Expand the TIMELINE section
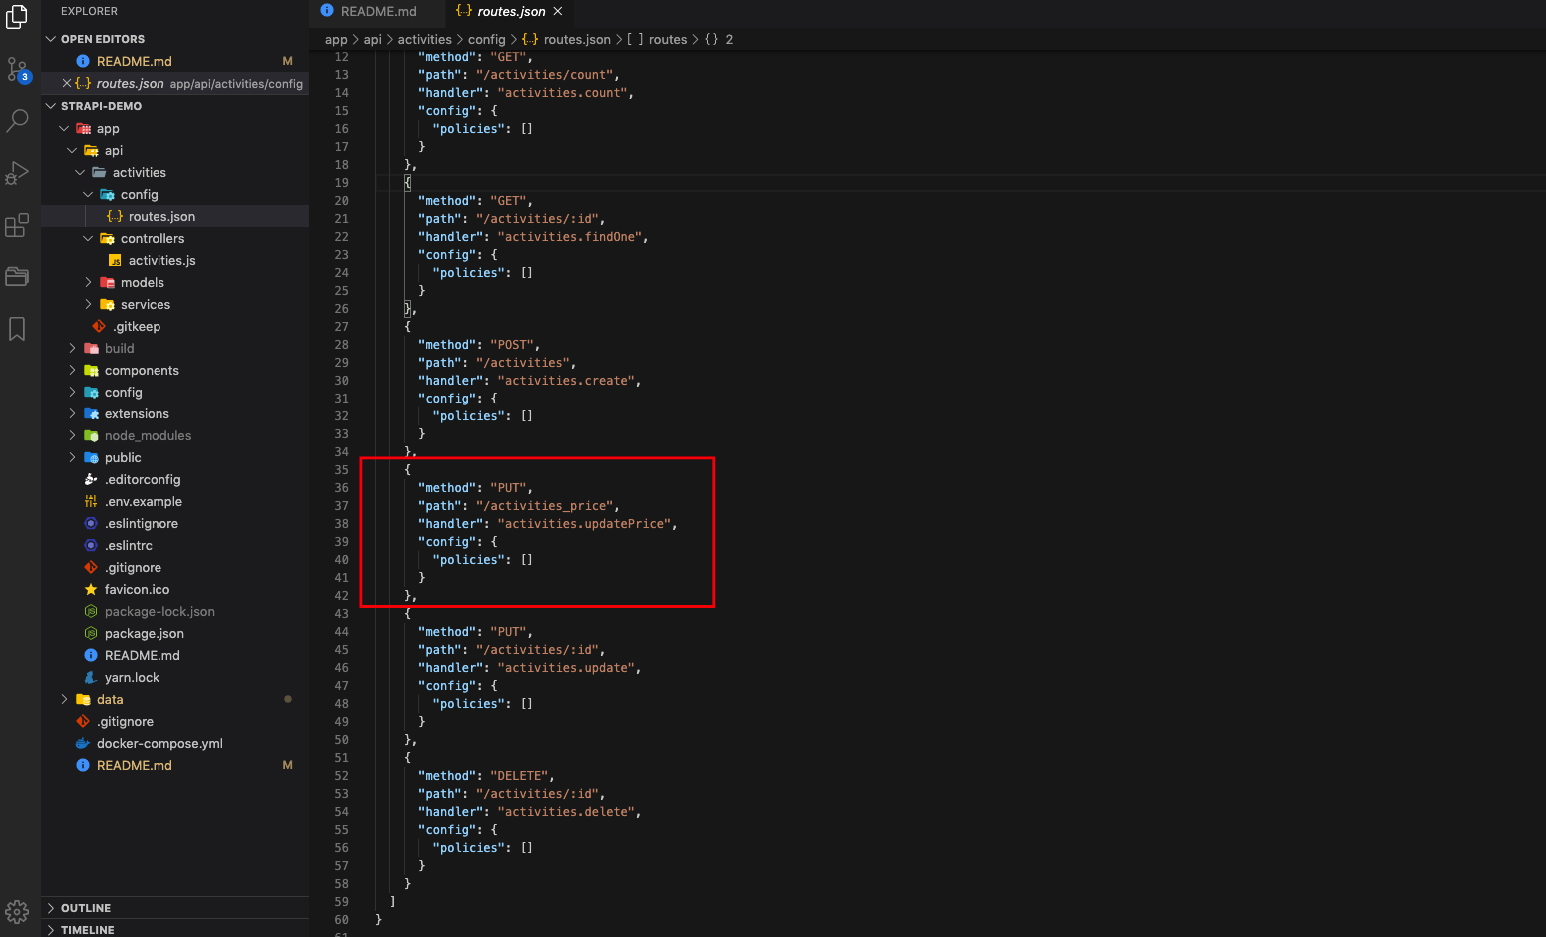 87,929
